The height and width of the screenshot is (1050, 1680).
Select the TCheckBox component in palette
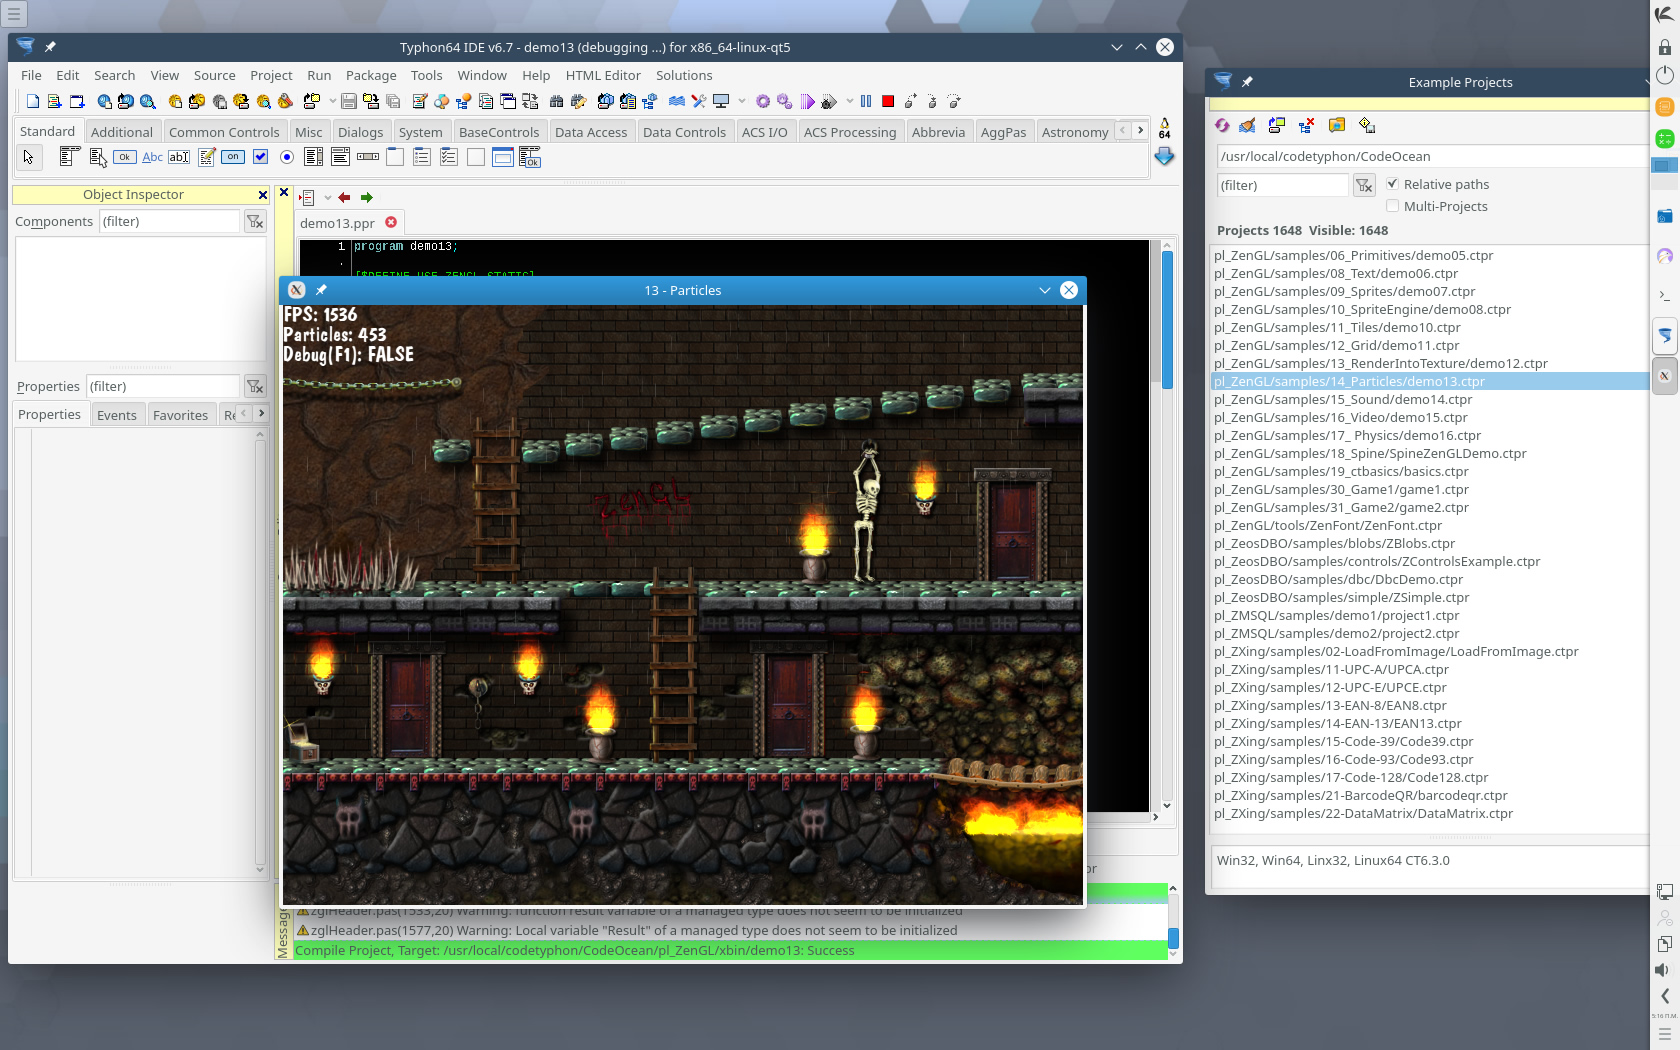click(261, 157)
